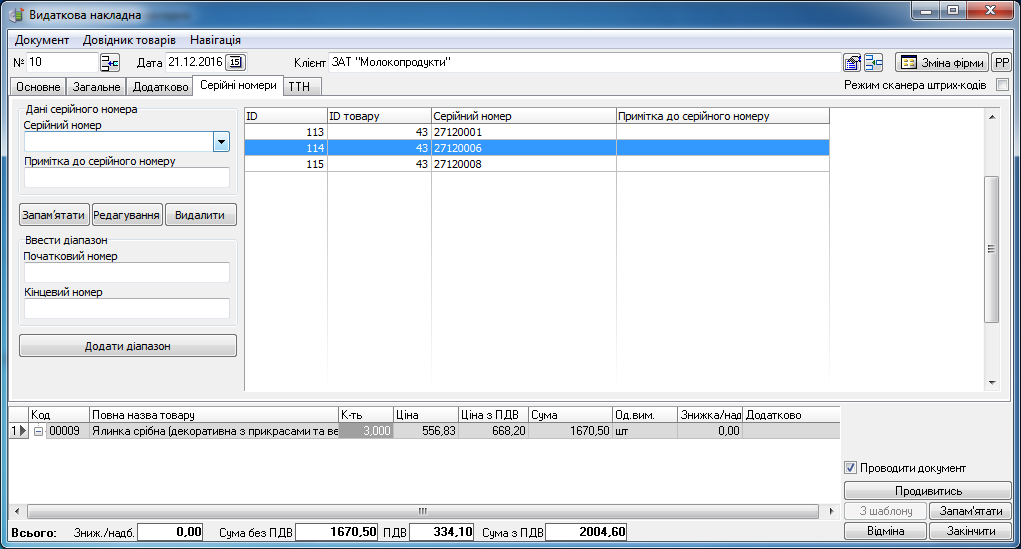Click the application icon in title bar
This screenshot has width=1021, height=549.
[x=16, y=14]
